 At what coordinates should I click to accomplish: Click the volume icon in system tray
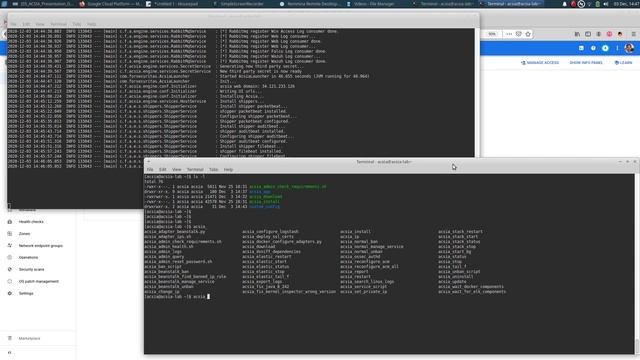(x=606, y=4)
